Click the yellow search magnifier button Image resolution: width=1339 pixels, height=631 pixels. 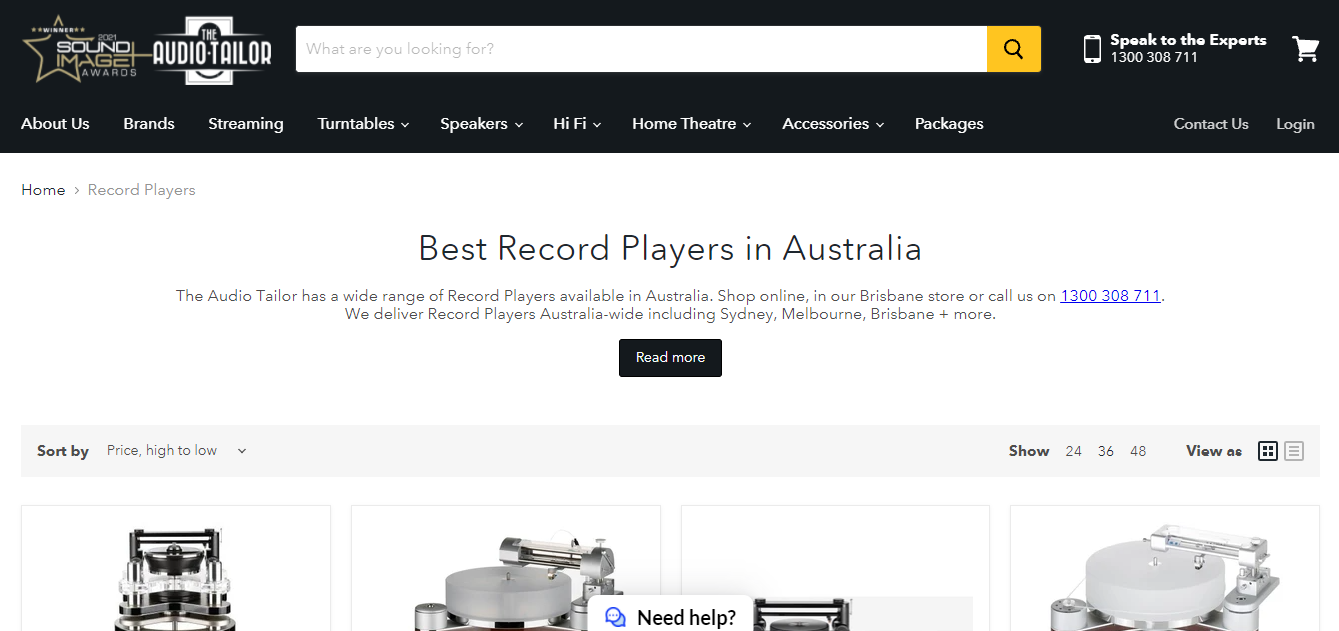pos(1013,49)
